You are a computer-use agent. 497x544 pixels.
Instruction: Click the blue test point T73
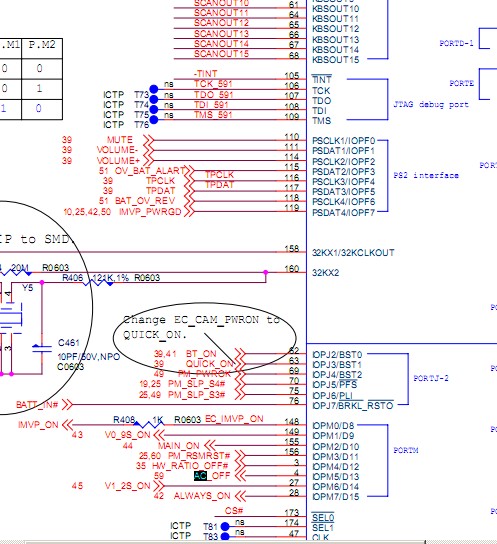(154, 90)
